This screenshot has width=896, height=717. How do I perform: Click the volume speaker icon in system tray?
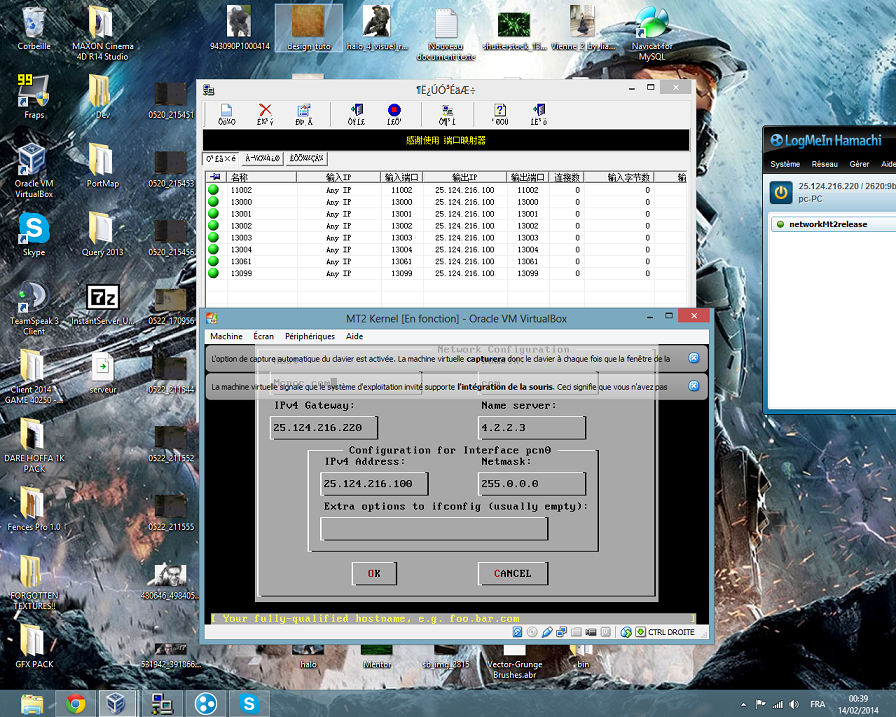pyautogui.click(x=794, y=704)
